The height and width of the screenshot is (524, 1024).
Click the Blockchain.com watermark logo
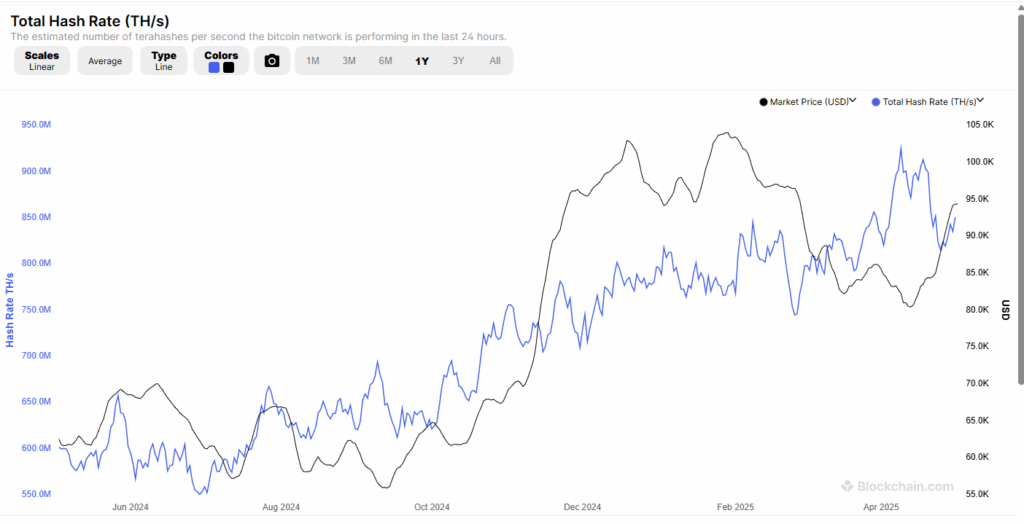tap(897, 487)
